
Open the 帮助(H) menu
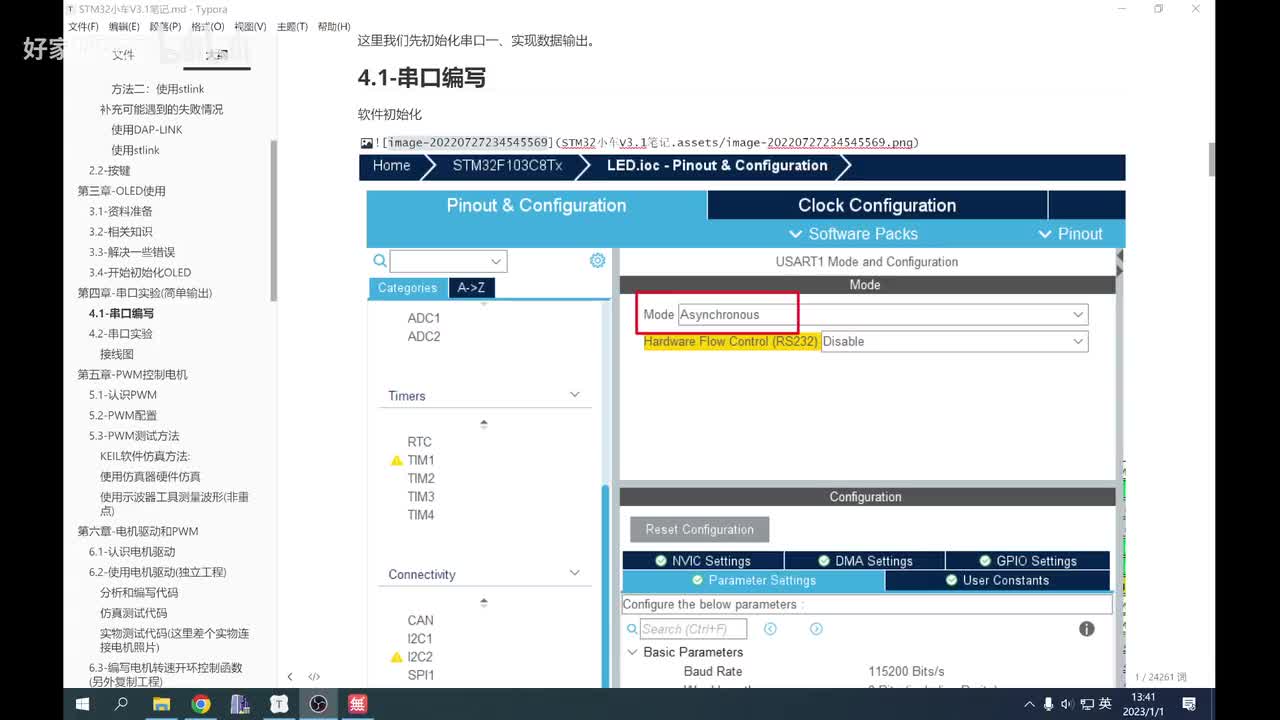pyautogui.click(x=334, y=27)
